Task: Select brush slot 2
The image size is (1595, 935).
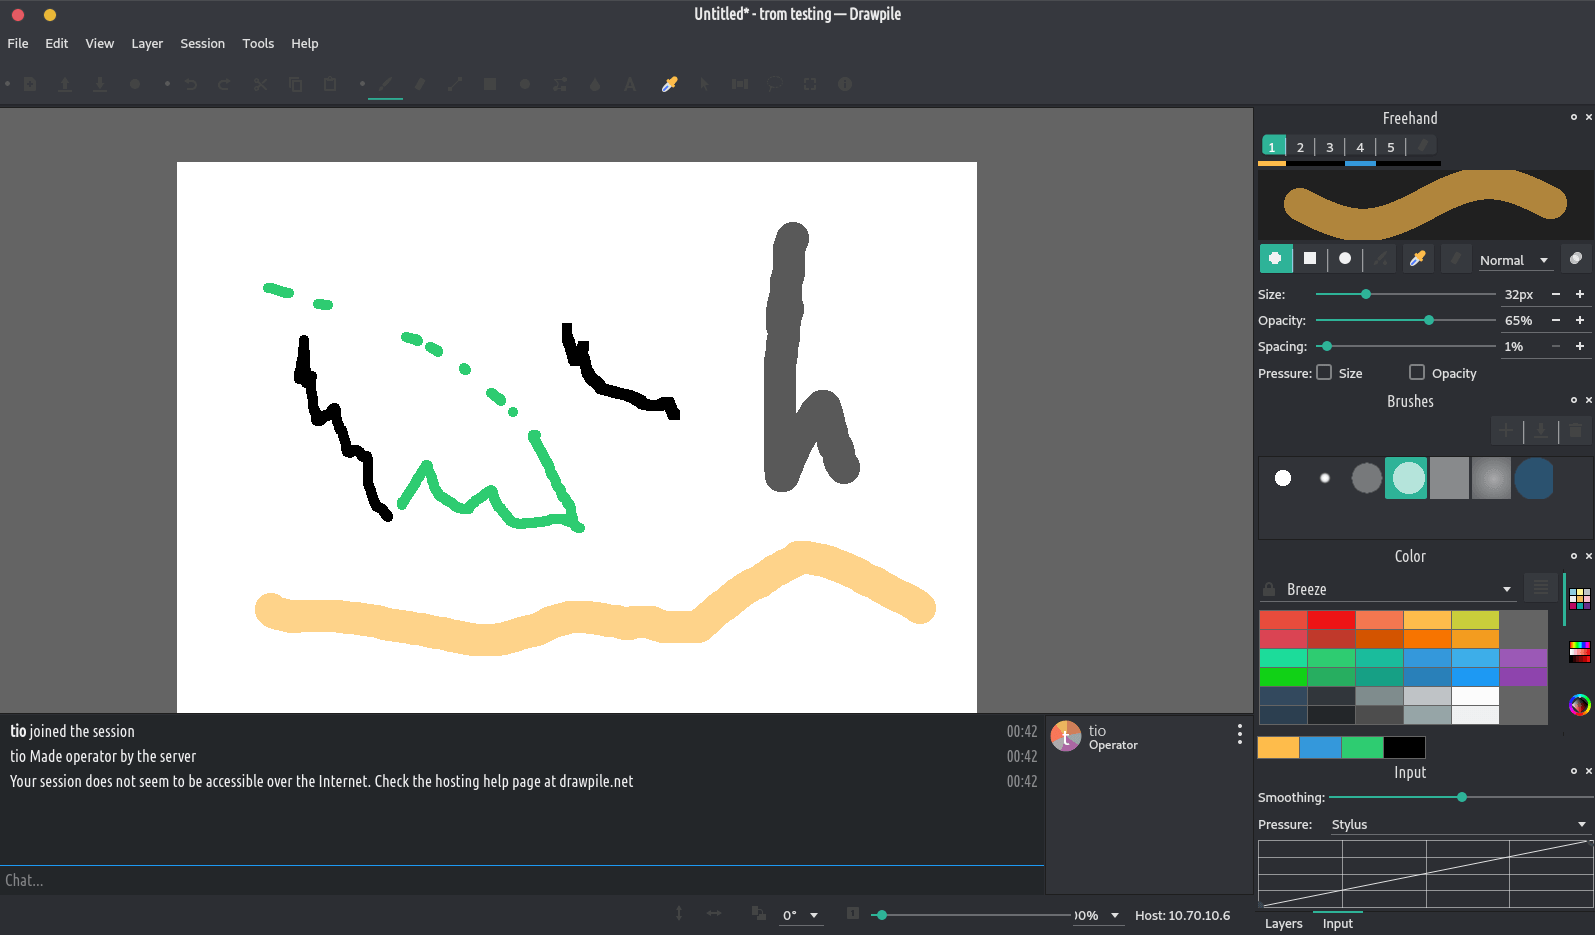Action: point(1300,147)
